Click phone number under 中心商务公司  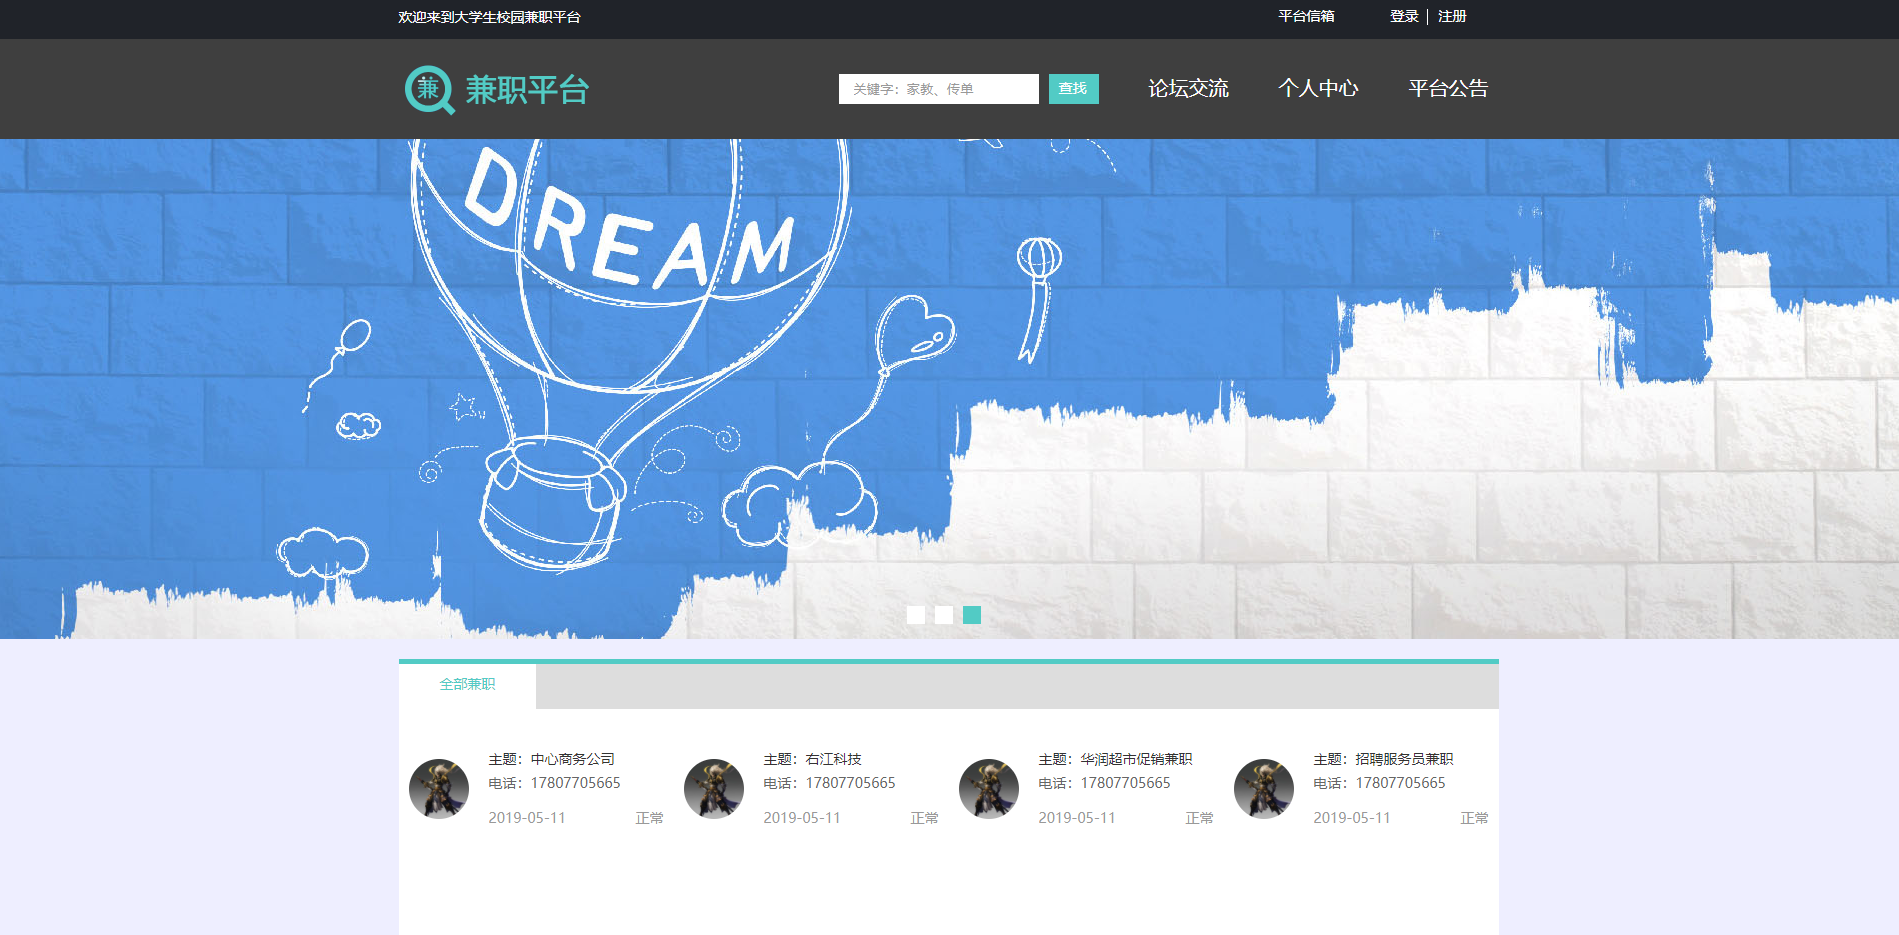point(575,784)
